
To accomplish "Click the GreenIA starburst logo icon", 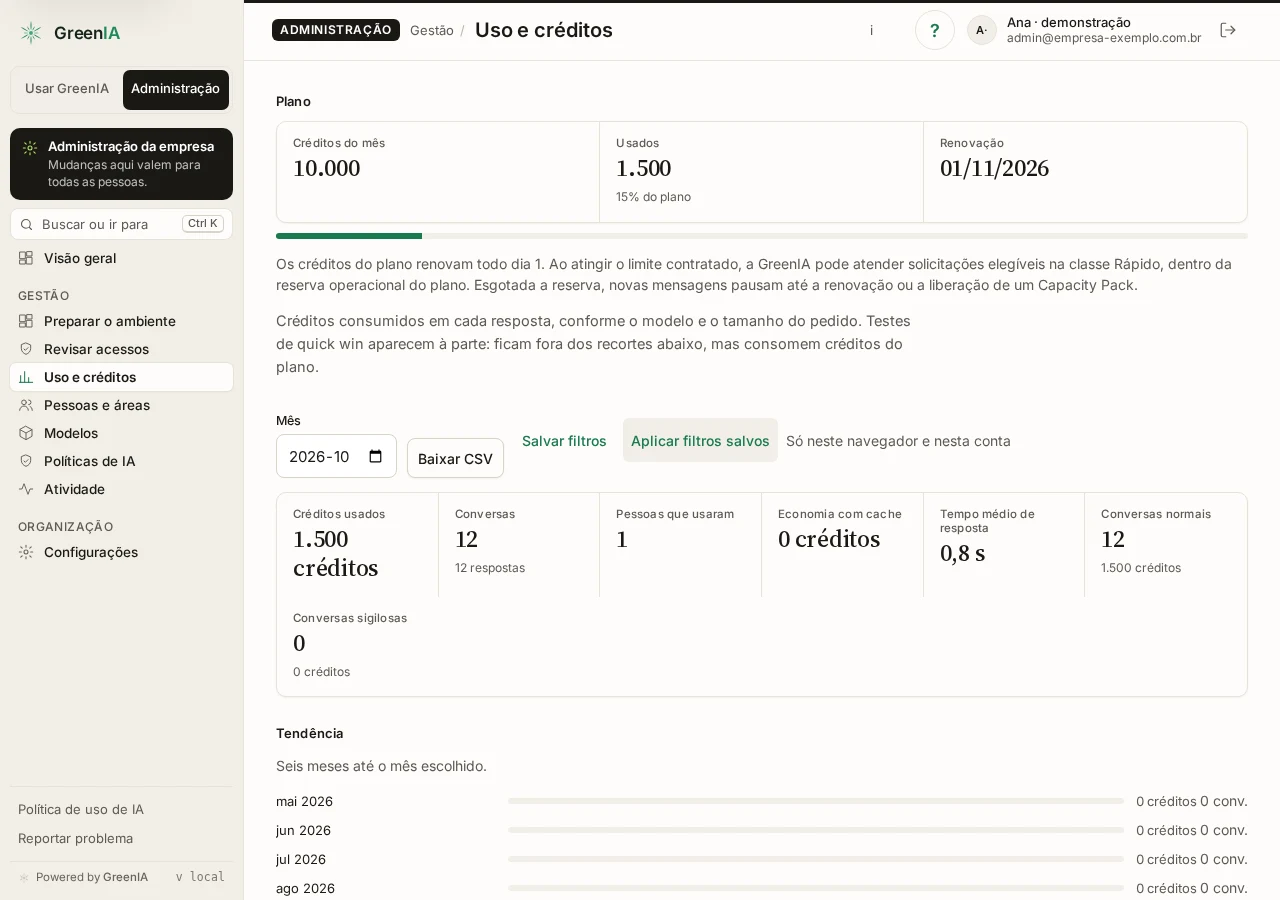I will [31, 33].
